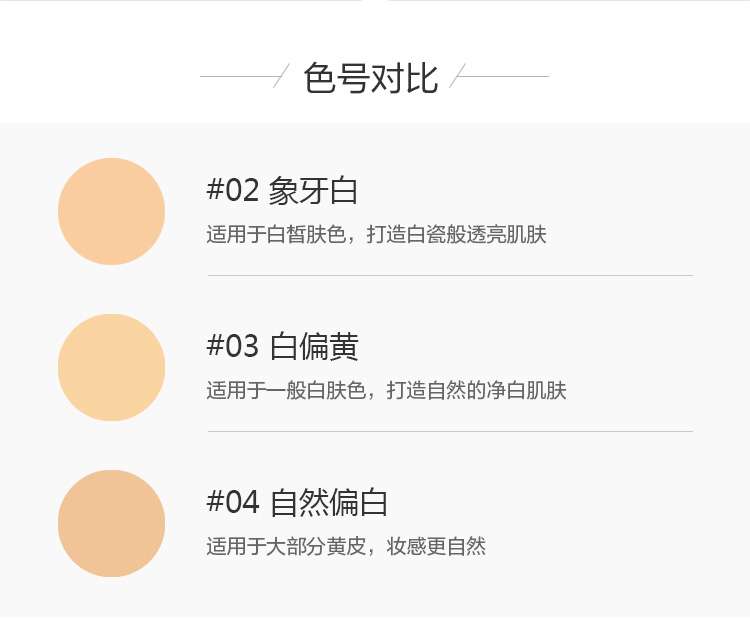The height and width of the screenshot is (641, 750).
Task: Click the character 比 in the heading
Action: coord(422,77)
